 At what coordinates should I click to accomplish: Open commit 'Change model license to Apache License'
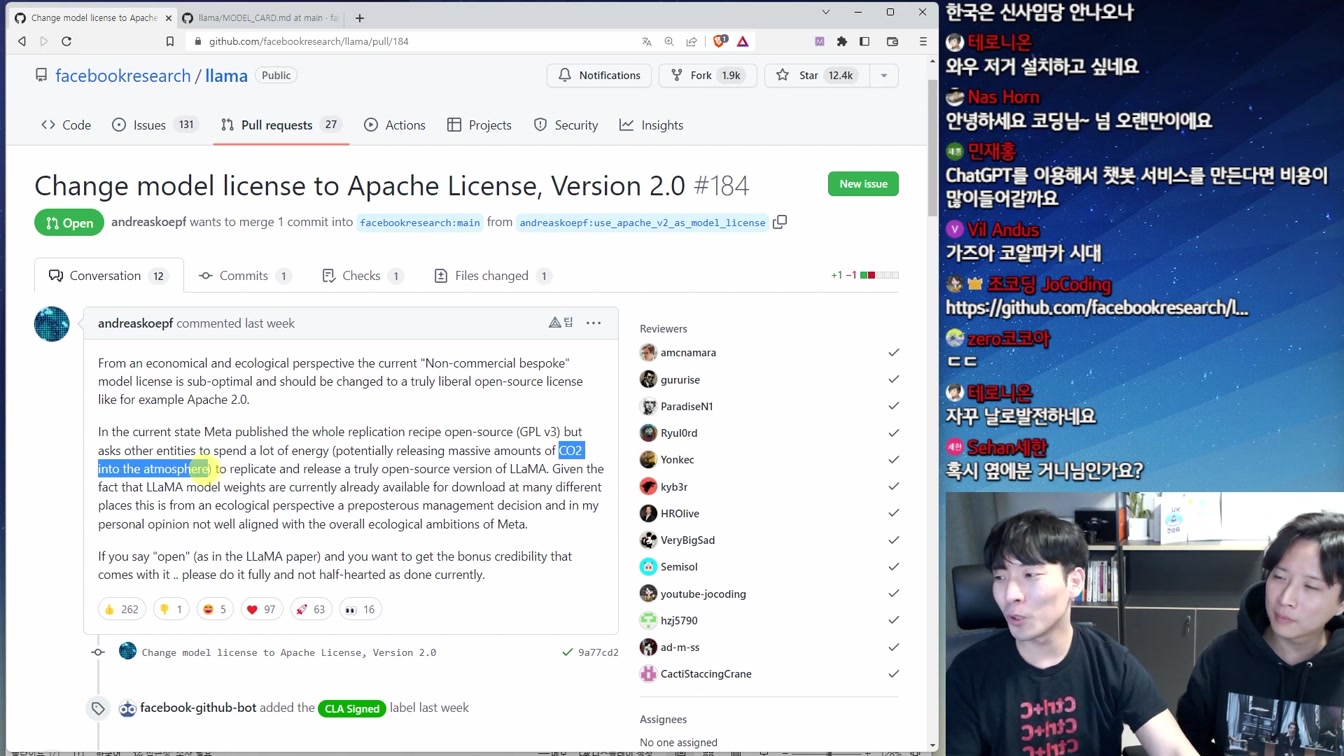(289, 652)
